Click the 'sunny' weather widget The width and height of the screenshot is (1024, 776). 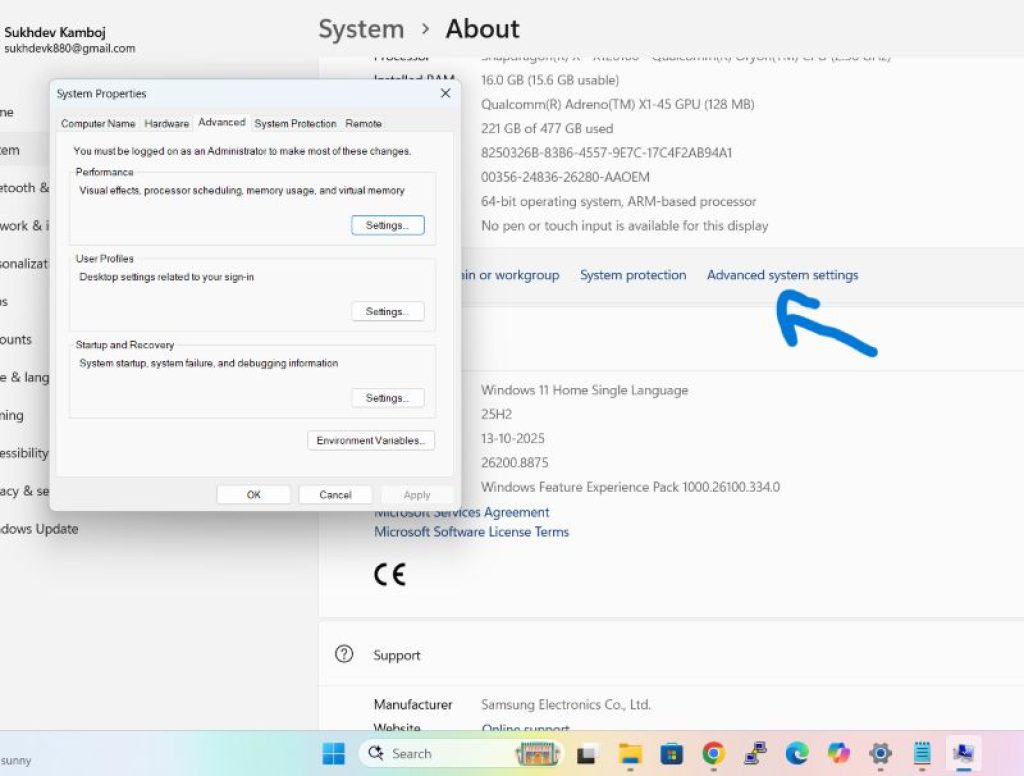16,760
